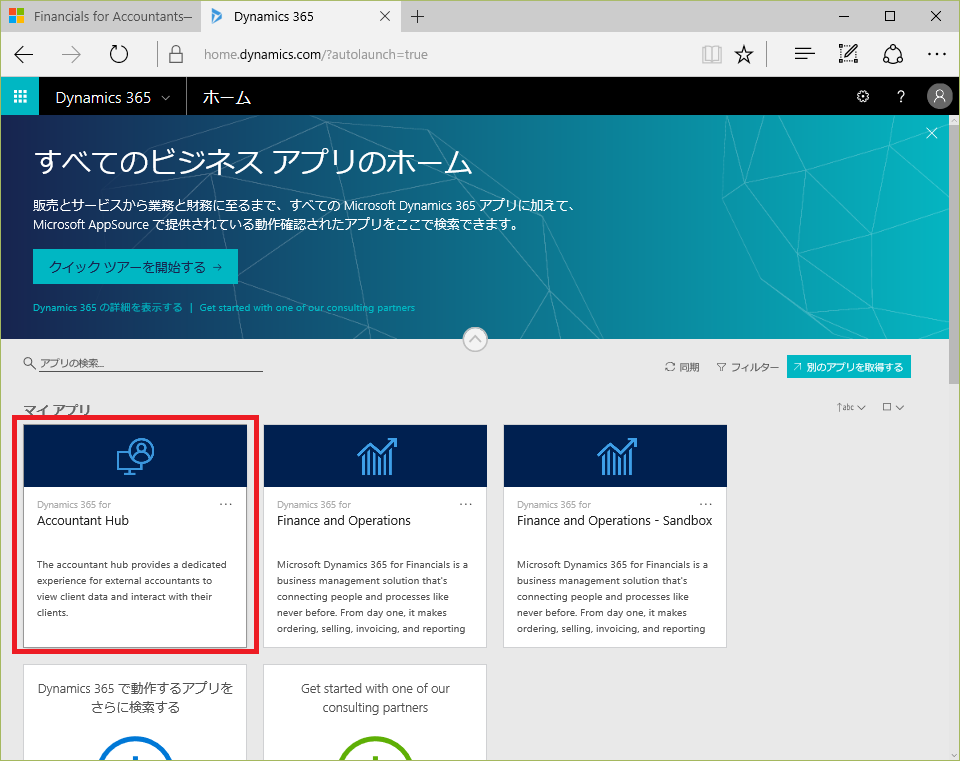
Task: Open the sort order dropdown
Action: click(x=851, y=407)
